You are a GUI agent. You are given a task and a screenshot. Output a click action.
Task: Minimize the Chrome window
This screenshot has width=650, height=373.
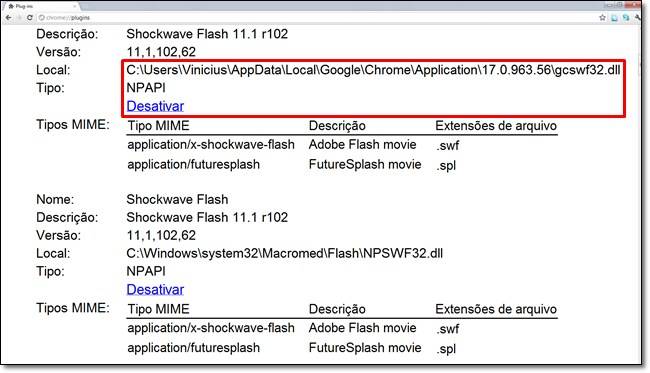coord(609,5)
